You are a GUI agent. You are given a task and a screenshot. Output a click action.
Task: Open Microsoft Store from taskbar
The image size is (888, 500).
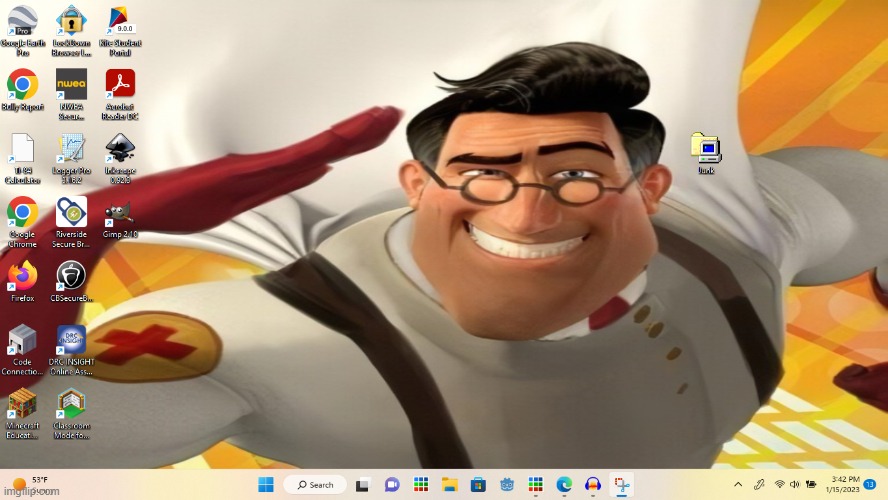pos(478,485)
